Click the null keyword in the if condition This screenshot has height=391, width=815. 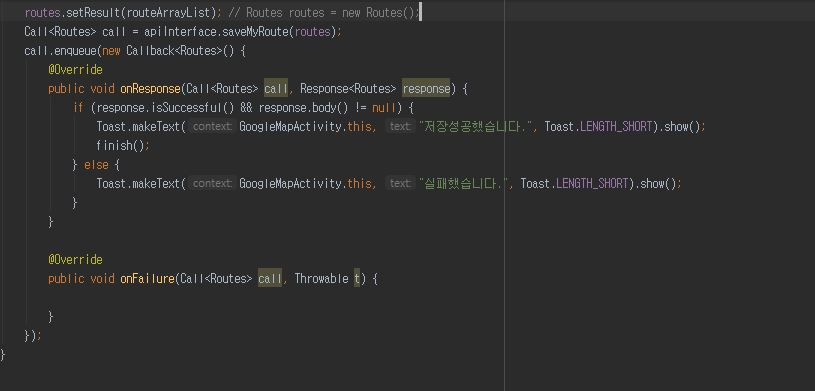coord(384,108)
